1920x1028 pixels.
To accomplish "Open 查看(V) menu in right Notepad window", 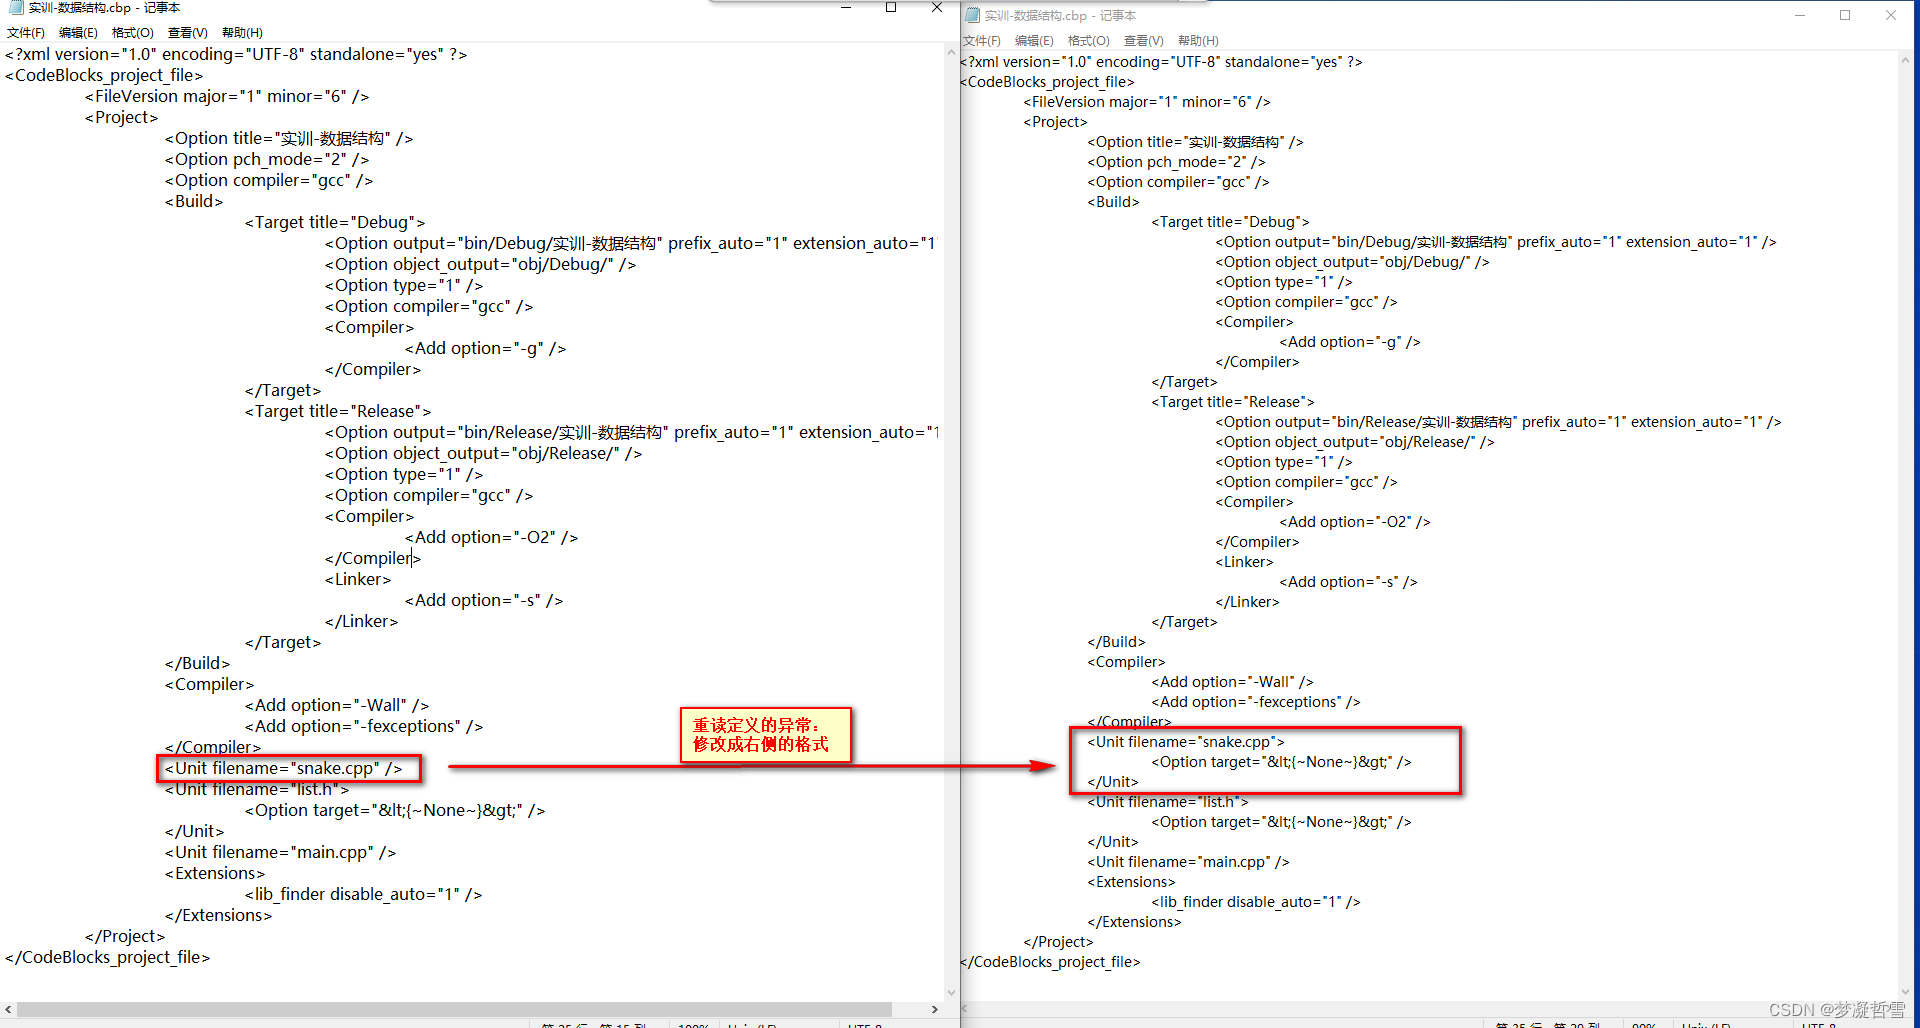I will click(x=1143, y=41).
